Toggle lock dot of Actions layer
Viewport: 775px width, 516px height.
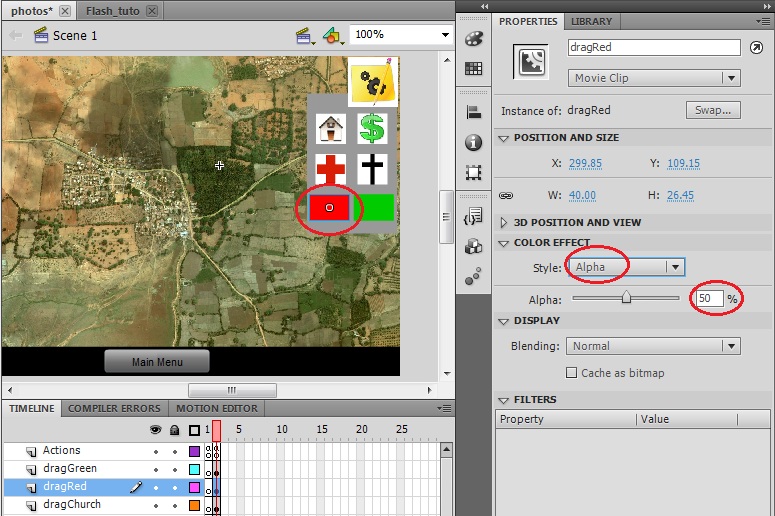(174, 451)
